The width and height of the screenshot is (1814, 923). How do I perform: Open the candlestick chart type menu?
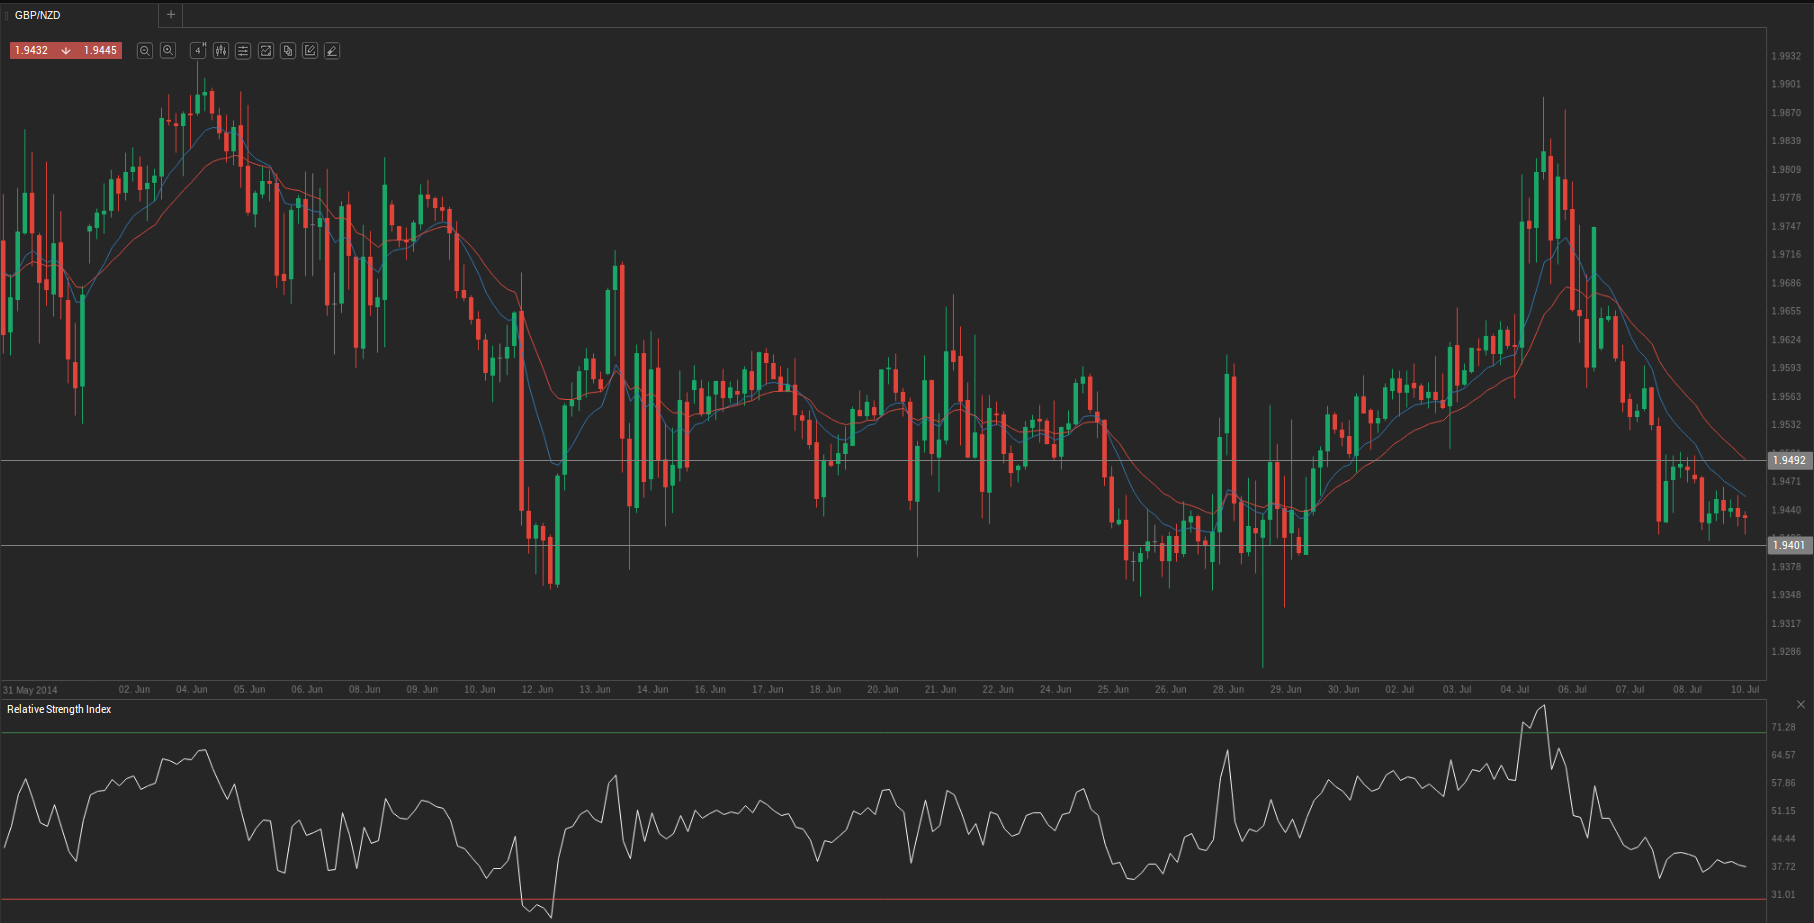221,51
